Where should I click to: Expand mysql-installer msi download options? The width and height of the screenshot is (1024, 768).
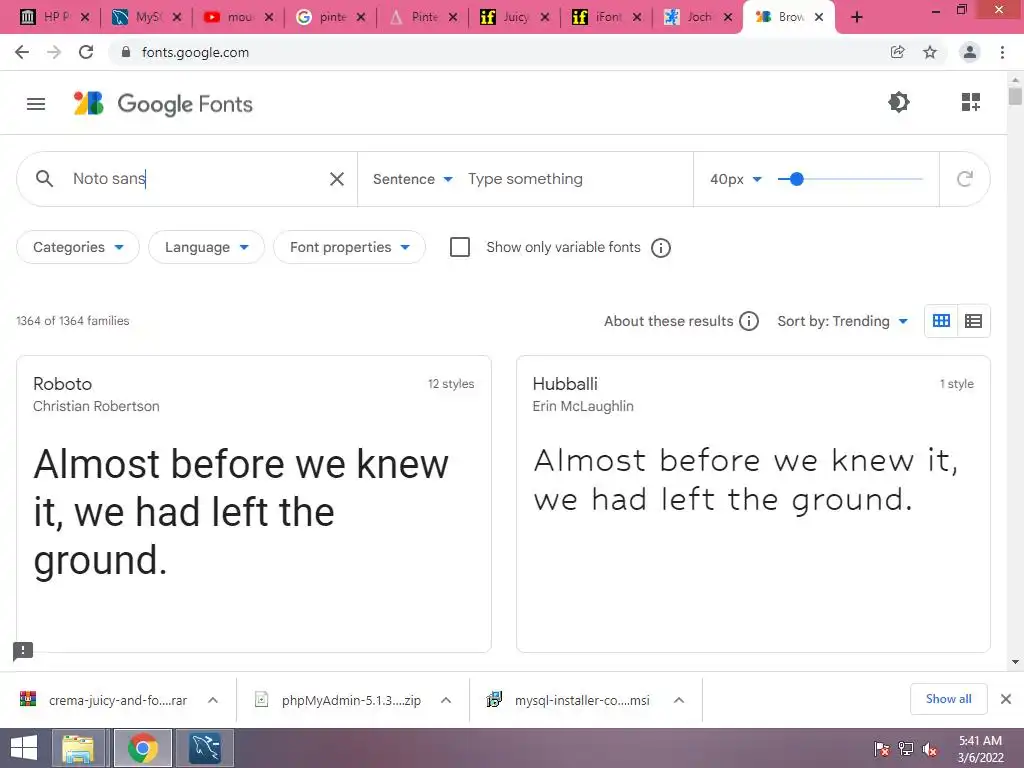click(x=679, y=700)
